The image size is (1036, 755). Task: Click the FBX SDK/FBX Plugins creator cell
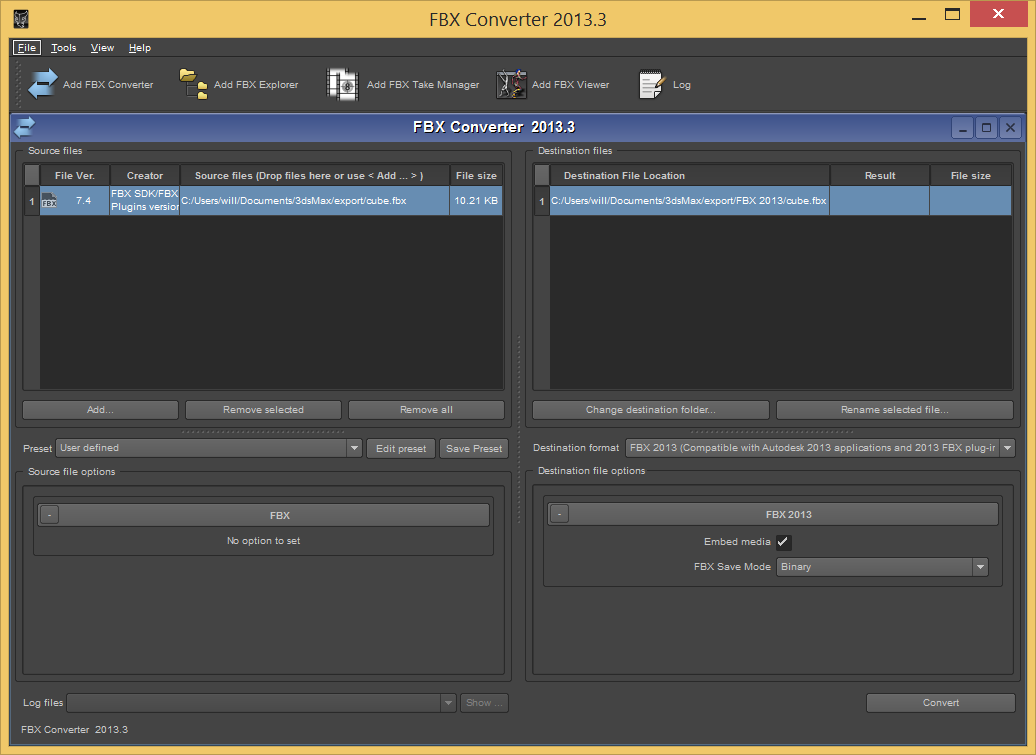coord(145,201)
